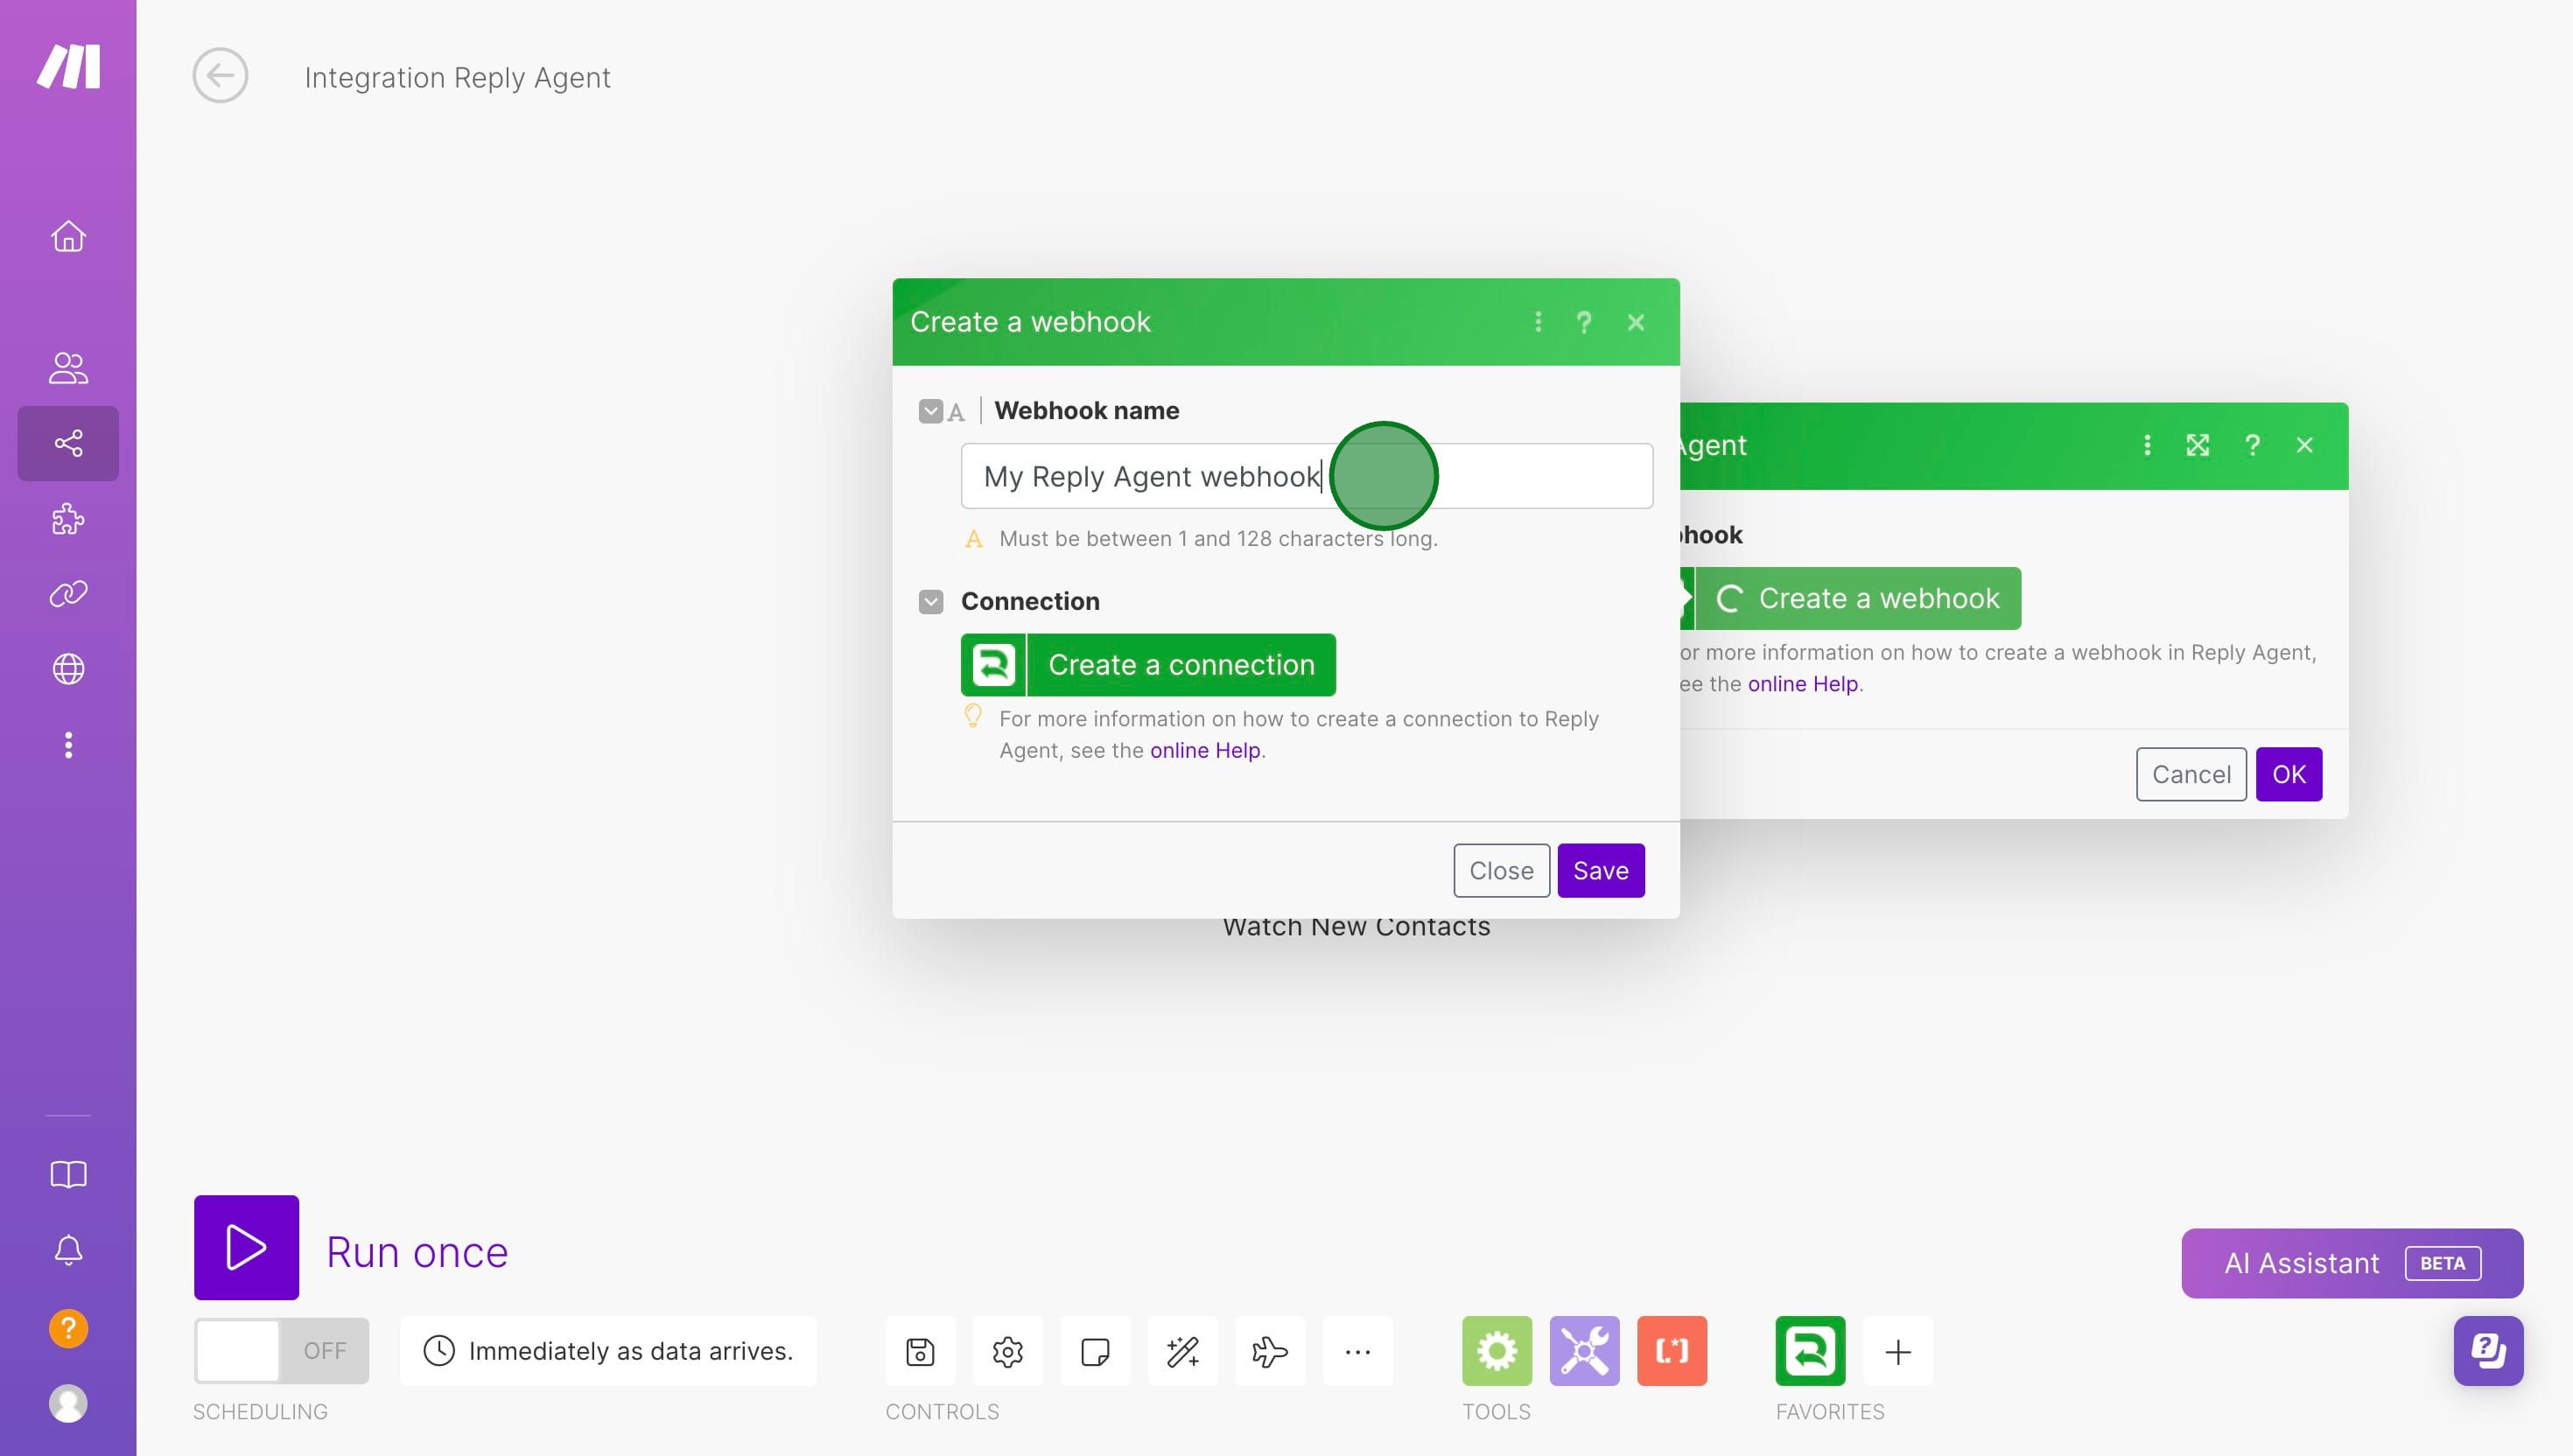Image resolution: width=2573 pixels, height=1456 pixels.
Task: Close the Reply Agent module dialog
Action: tap(2305, 445)
